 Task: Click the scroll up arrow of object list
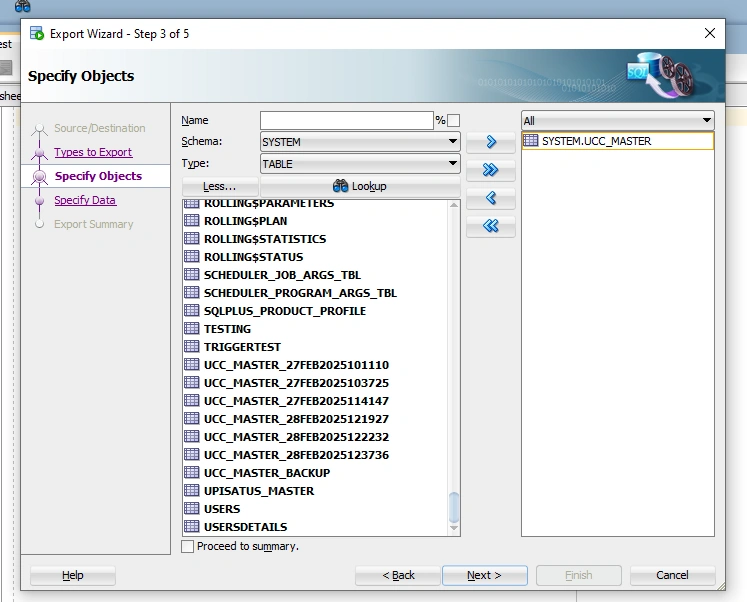point(454,205)
